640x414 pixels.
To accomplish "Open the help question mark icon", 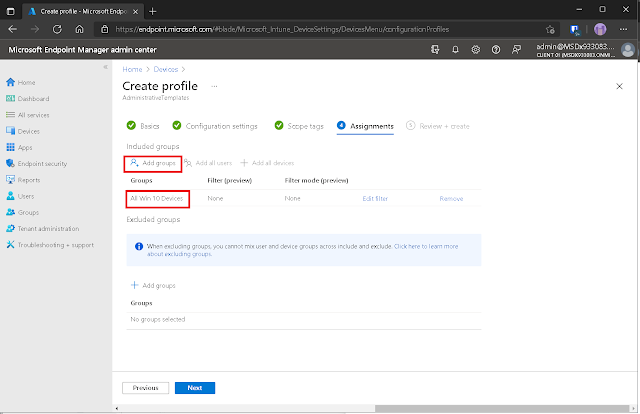I will click(496, 50).
